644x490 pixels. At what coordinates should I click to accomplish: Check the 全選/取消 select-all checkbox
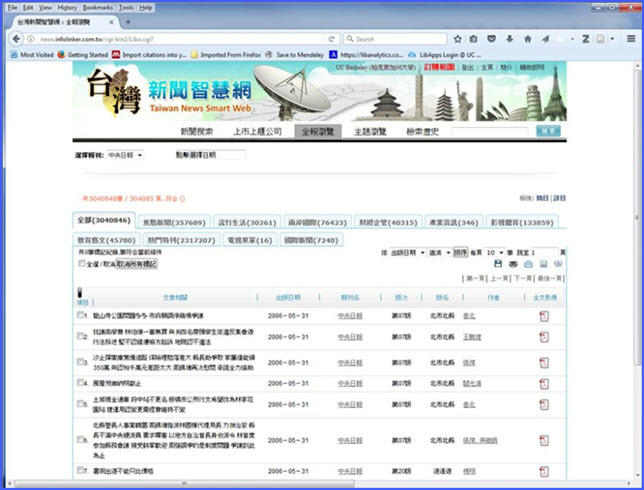[x=81, y=264]
